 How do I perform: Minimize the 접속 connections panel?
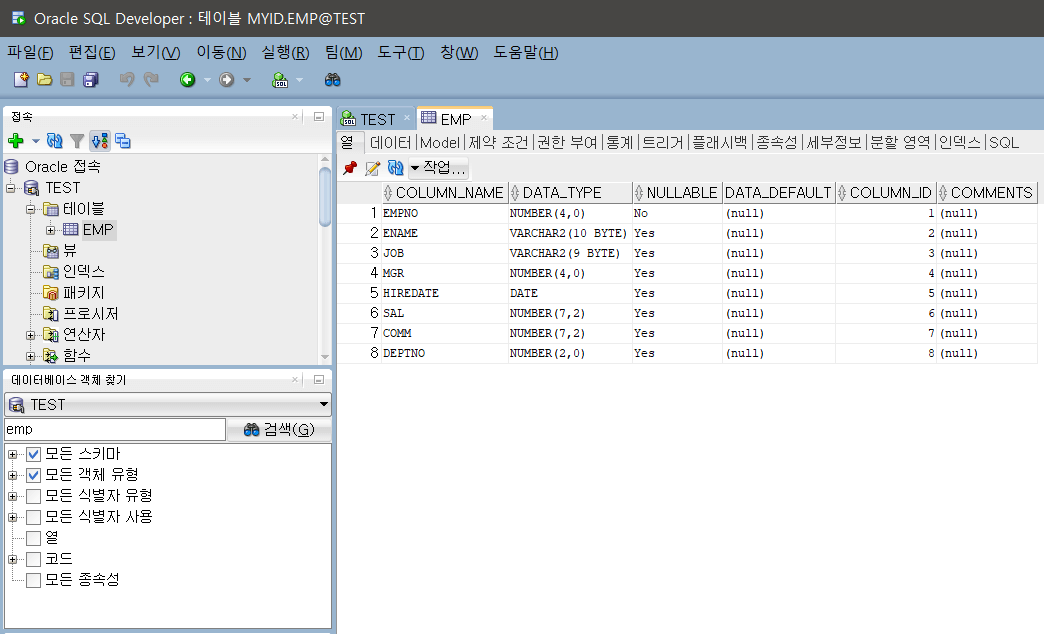pos(319,117)
